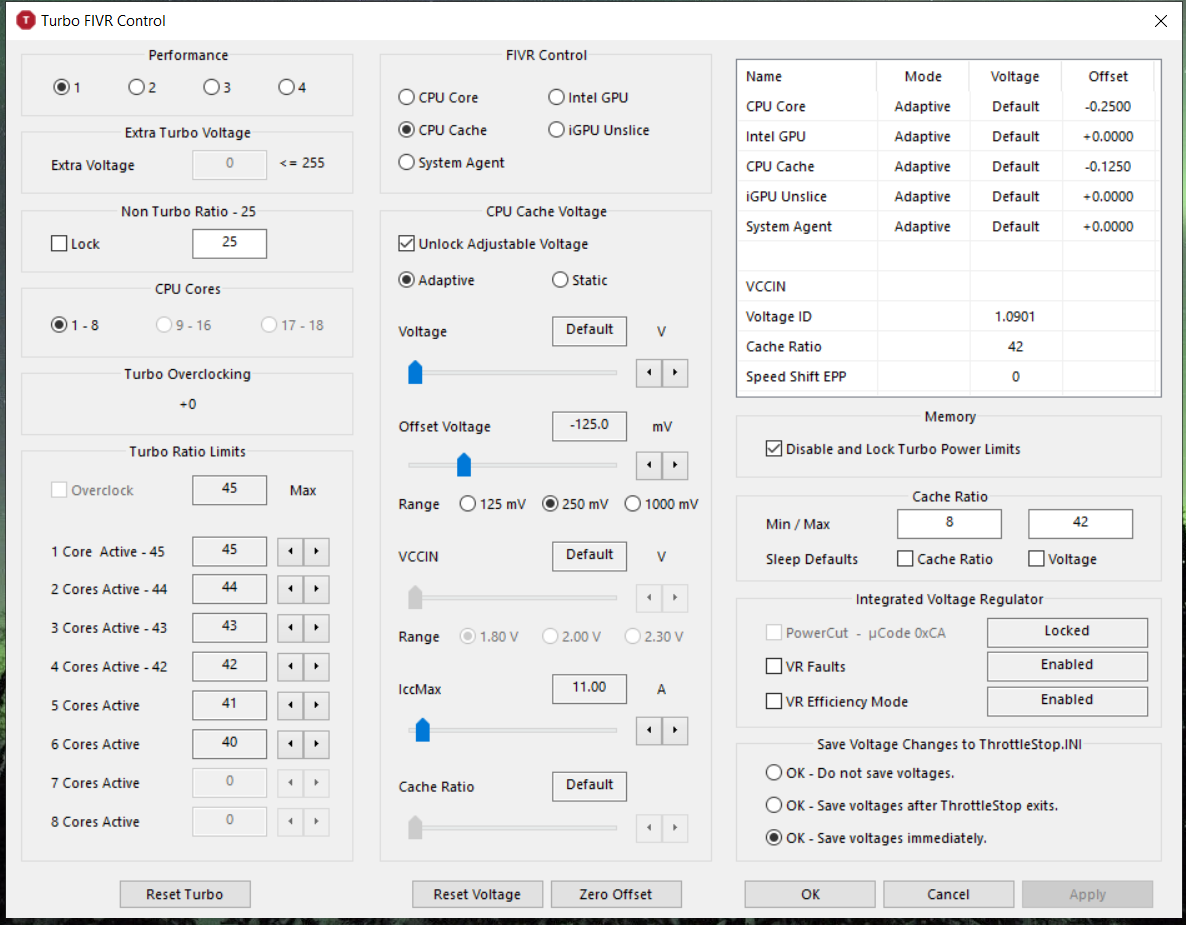Increase 3 Cores Active ratio with right arrow
Viewport: 1186px width, 925px height.
(316, 628)
